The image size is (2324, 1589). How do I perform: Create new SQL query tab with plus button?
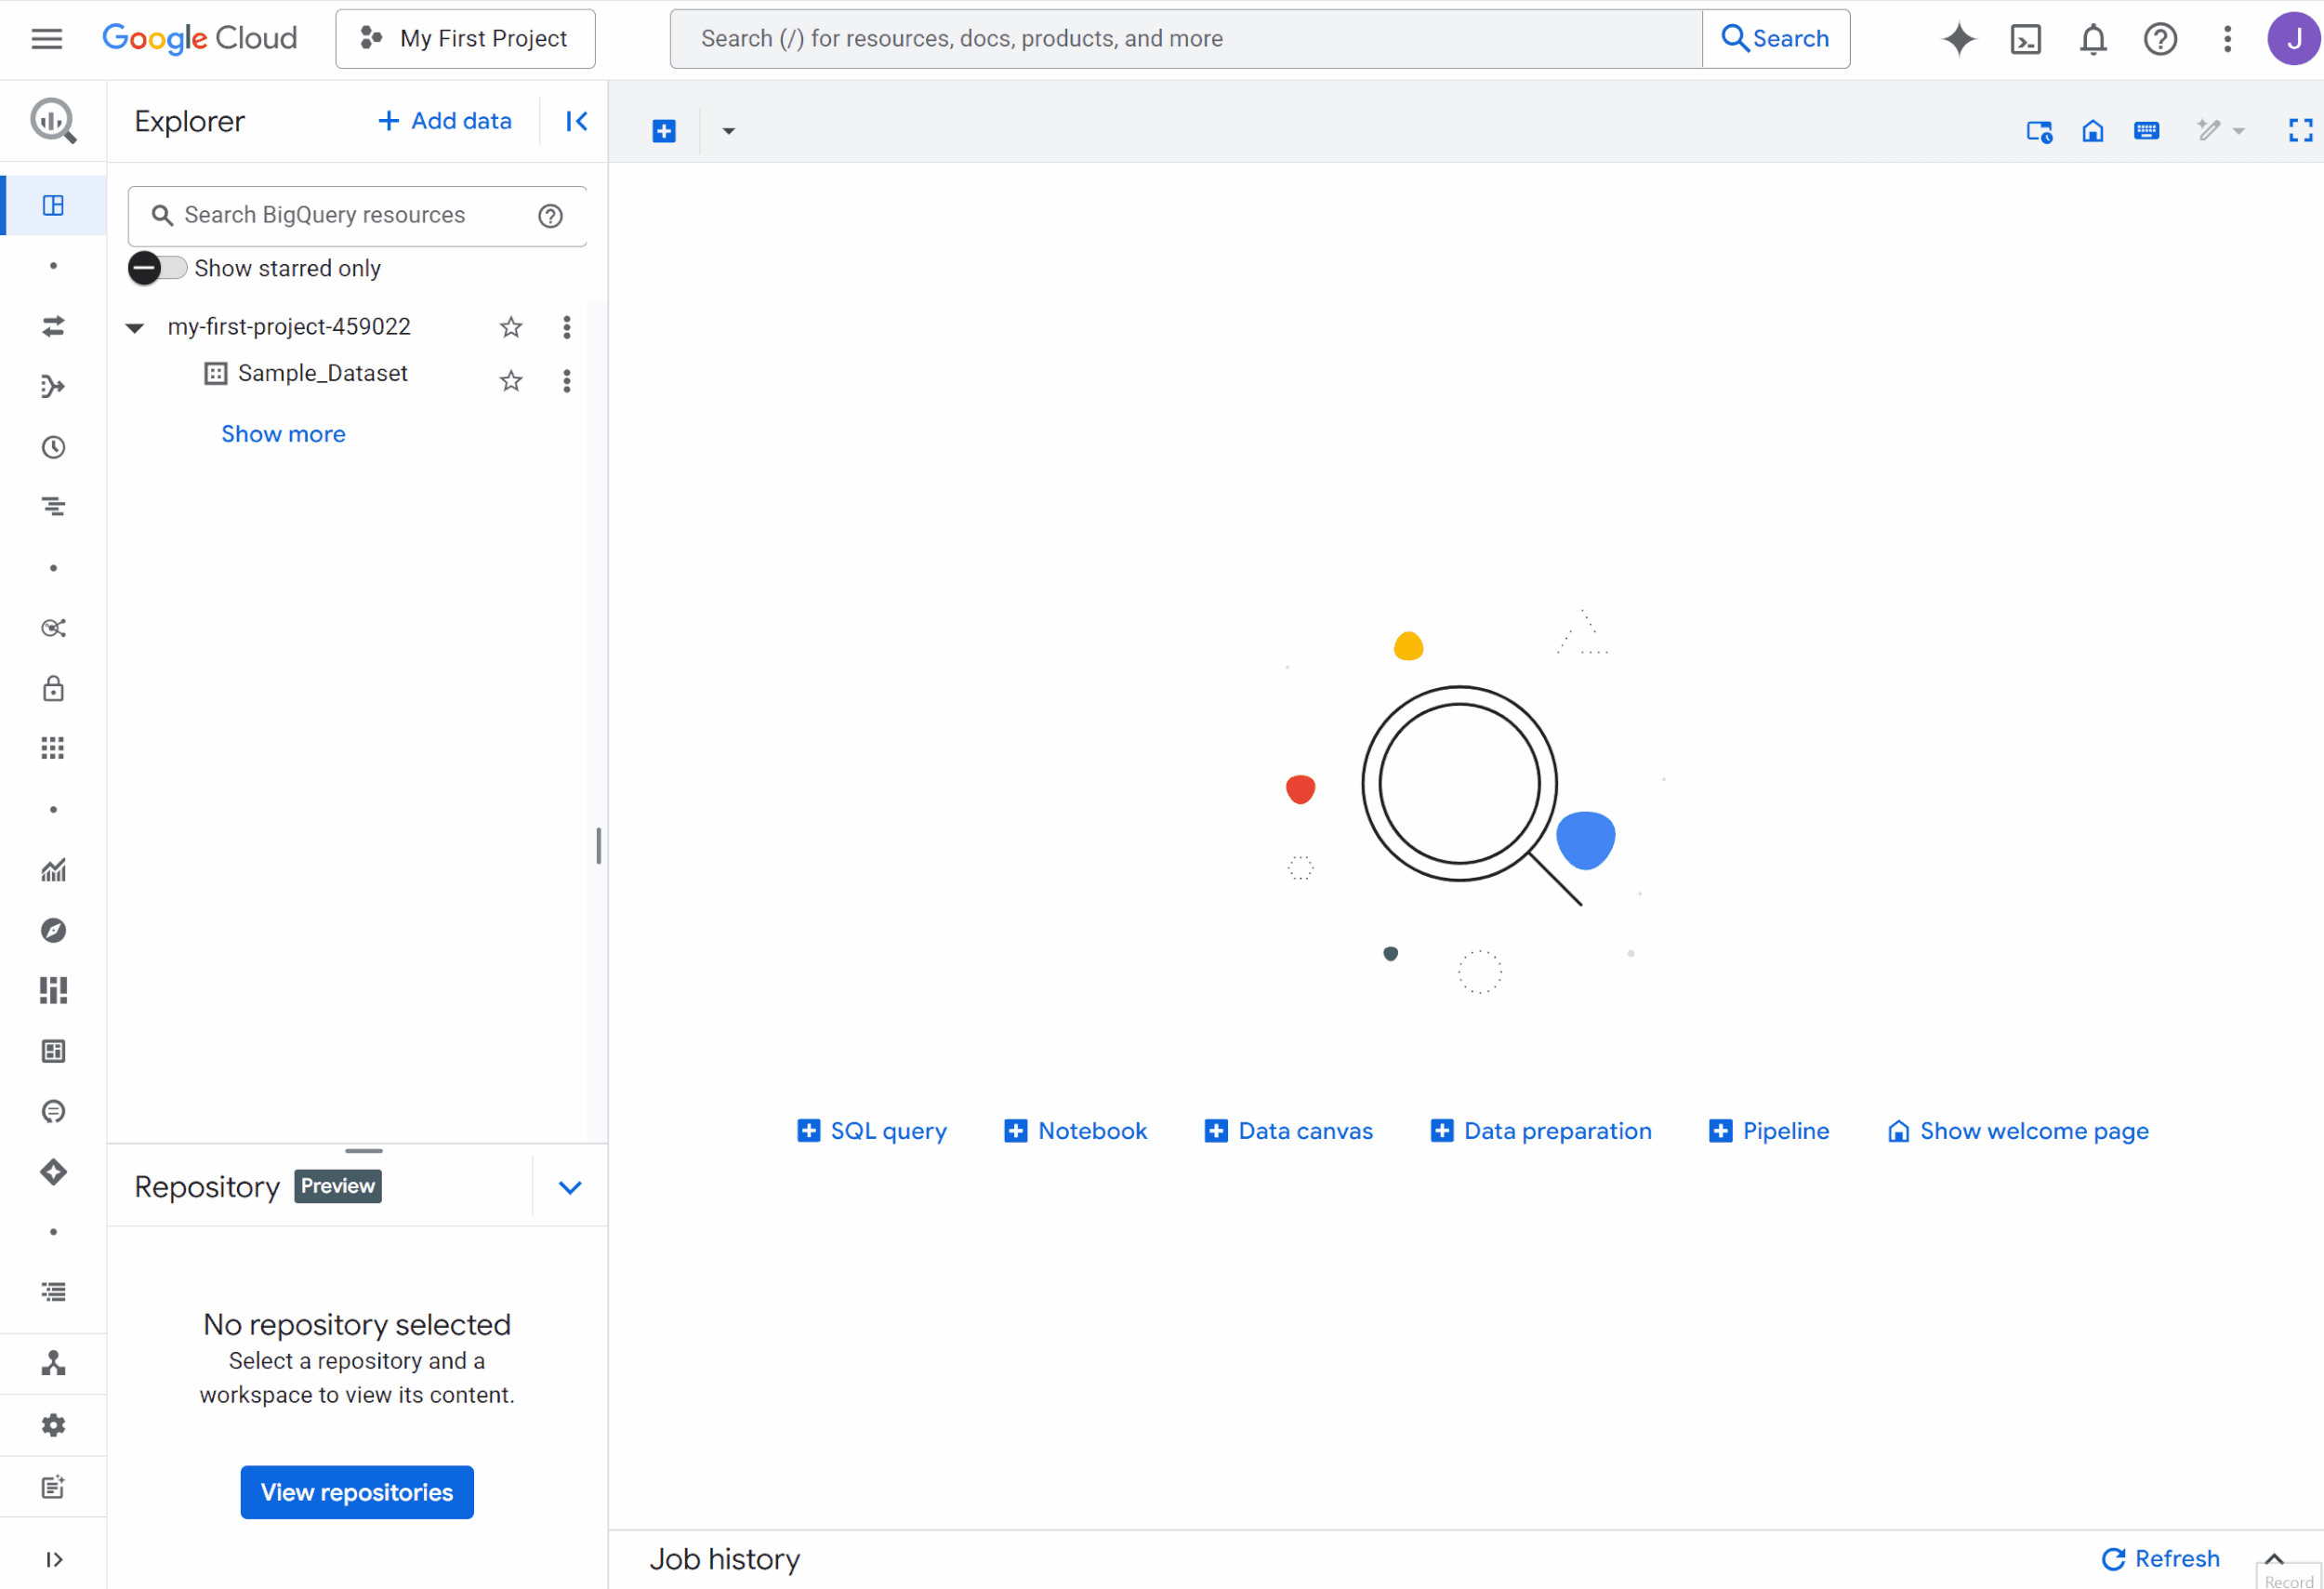pyautogui.click(x=664, y=131)
